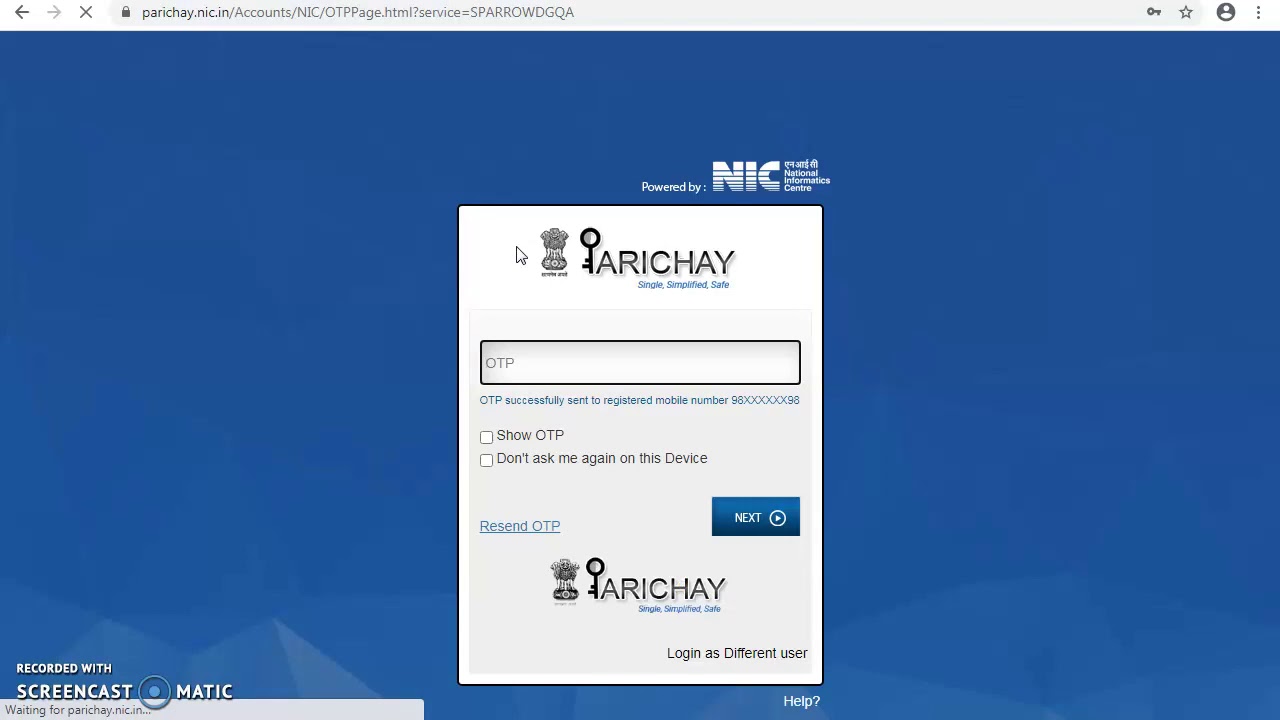
Task: Open Chrome three-dot menu
Action: tap(1258, 12)
